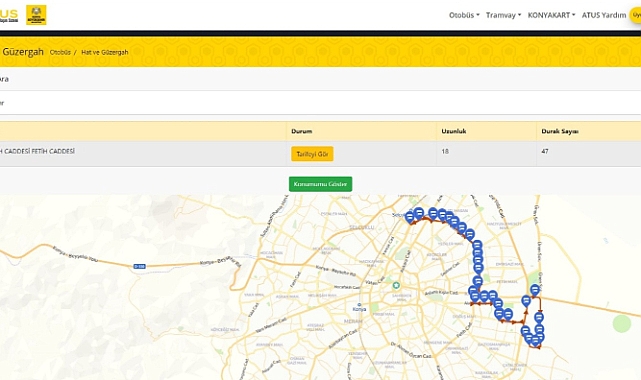Click the Konya city label marker on map
The width and height of the screenshot is (641, 380).
click(359, 308)
